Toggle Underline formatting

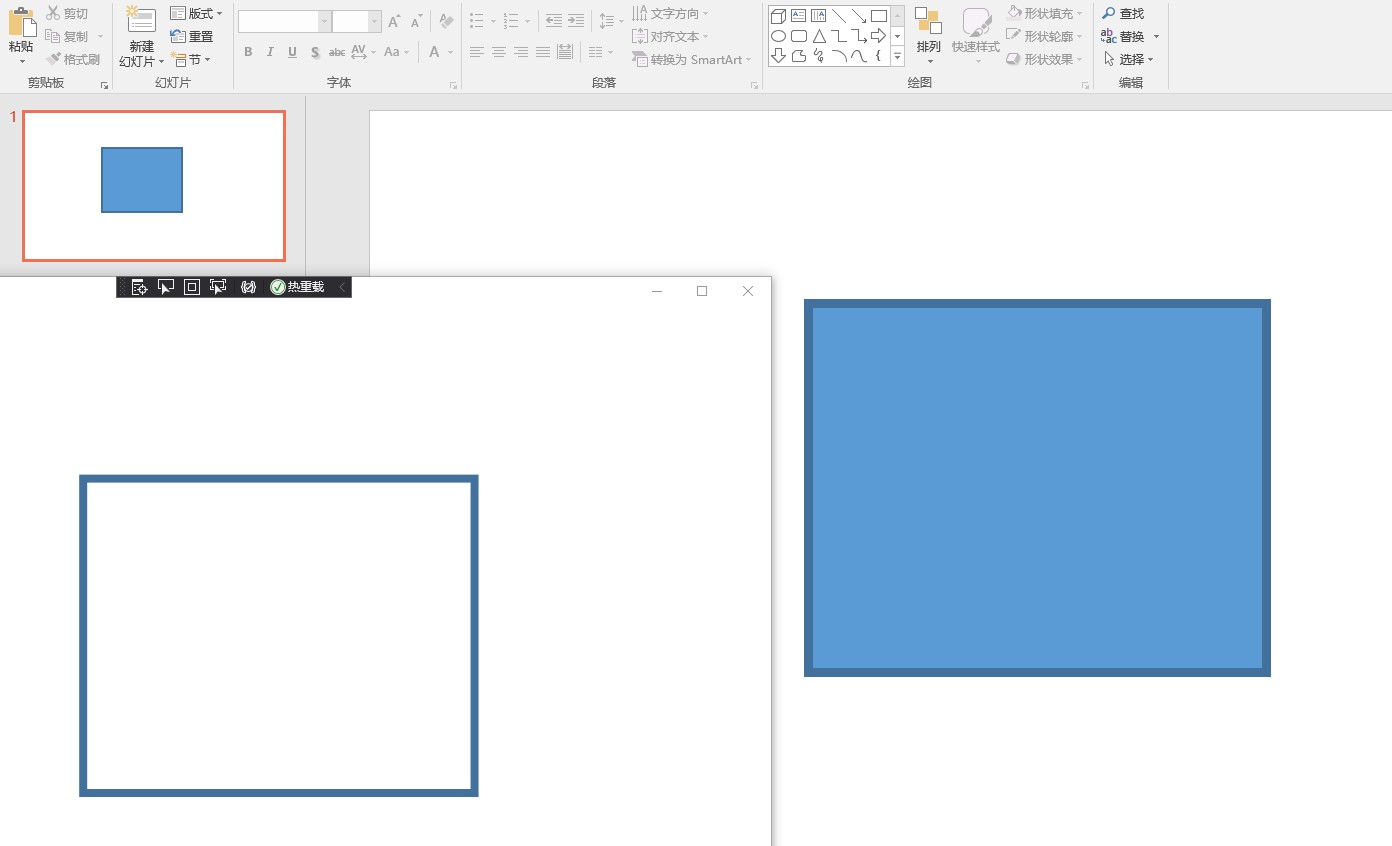[x=292, y=52]
